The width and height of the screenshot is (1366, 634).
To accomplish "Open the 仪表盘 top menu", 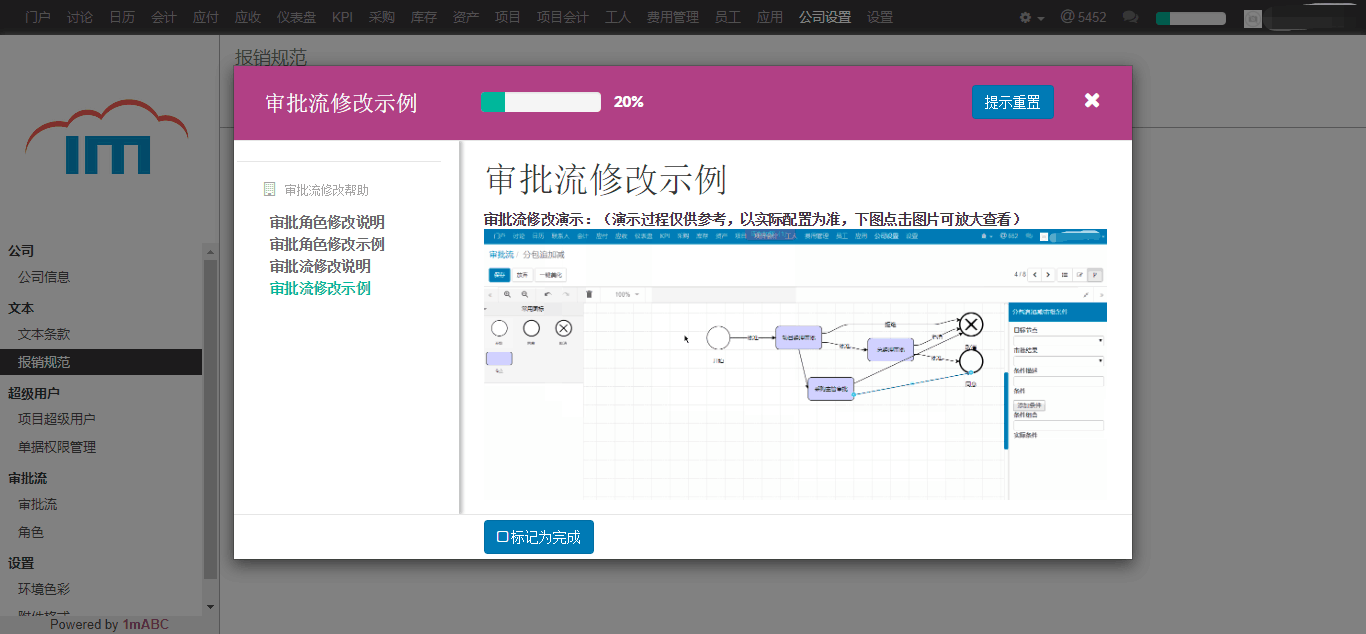I will tap(297, 18).
